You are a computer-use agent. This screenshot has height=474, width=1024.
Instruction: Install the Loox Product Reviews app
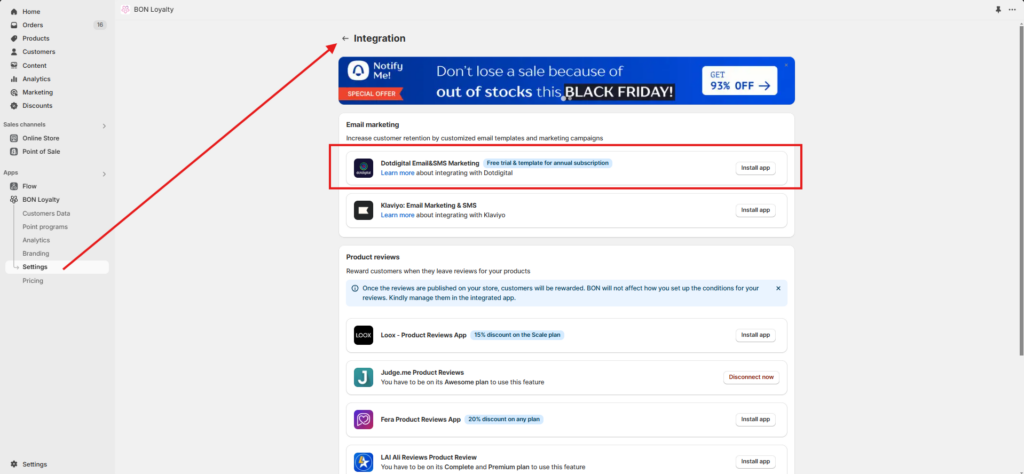point(756,335)
